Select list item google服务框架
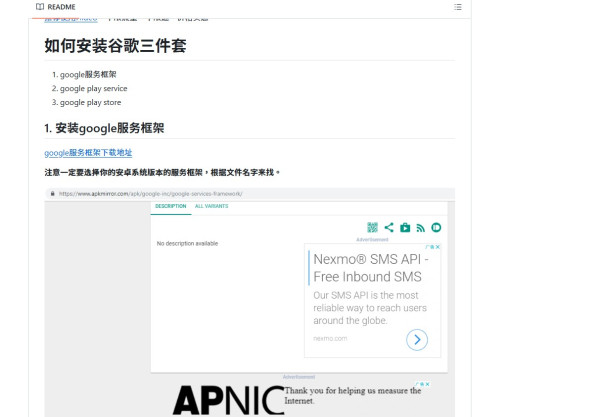The height and width of the screenshot is (417, 600). tap(88, 75)
